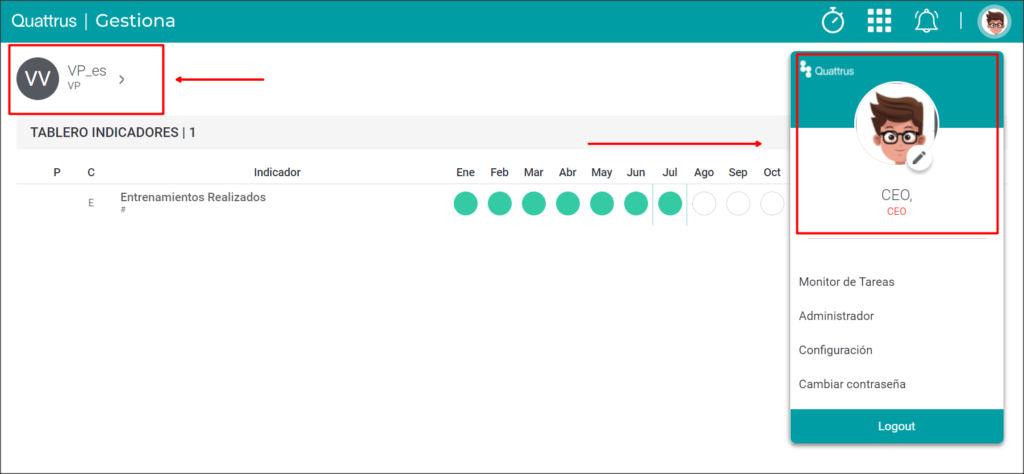Viewport: 1024px width, 474px height.
Task: Select Cambiar contraseña
Action: (852, 384)
